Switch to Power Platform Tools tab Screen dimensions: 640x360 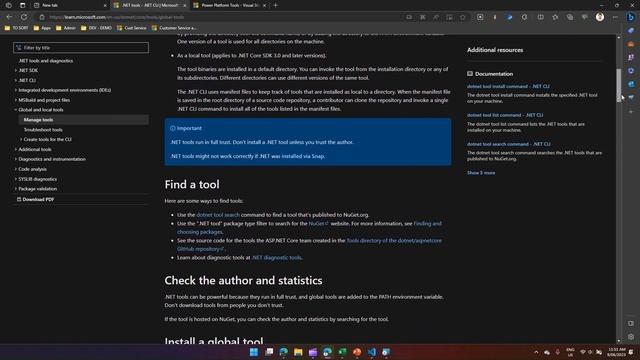[231, 5]
